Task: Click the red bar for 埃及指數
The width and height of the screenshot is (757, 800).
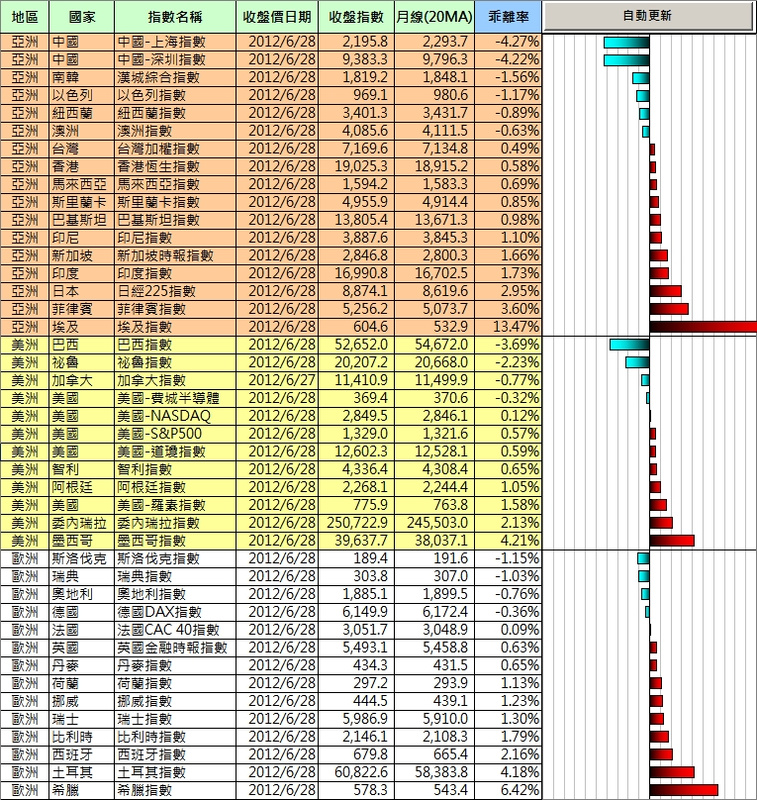Action: pos(703,327)
